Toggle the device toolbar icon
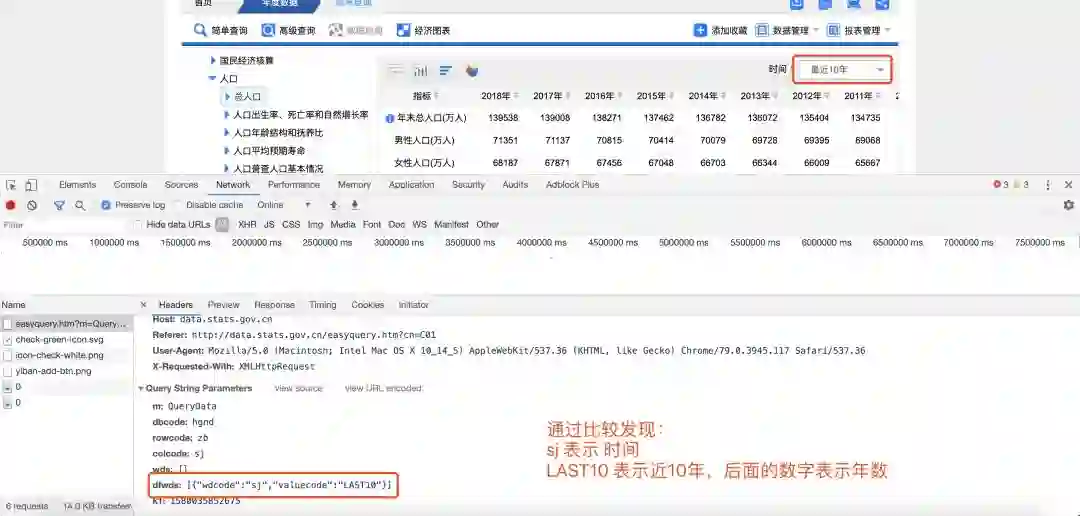Viewport: 1080px width, 516px height. coord(31,185)
